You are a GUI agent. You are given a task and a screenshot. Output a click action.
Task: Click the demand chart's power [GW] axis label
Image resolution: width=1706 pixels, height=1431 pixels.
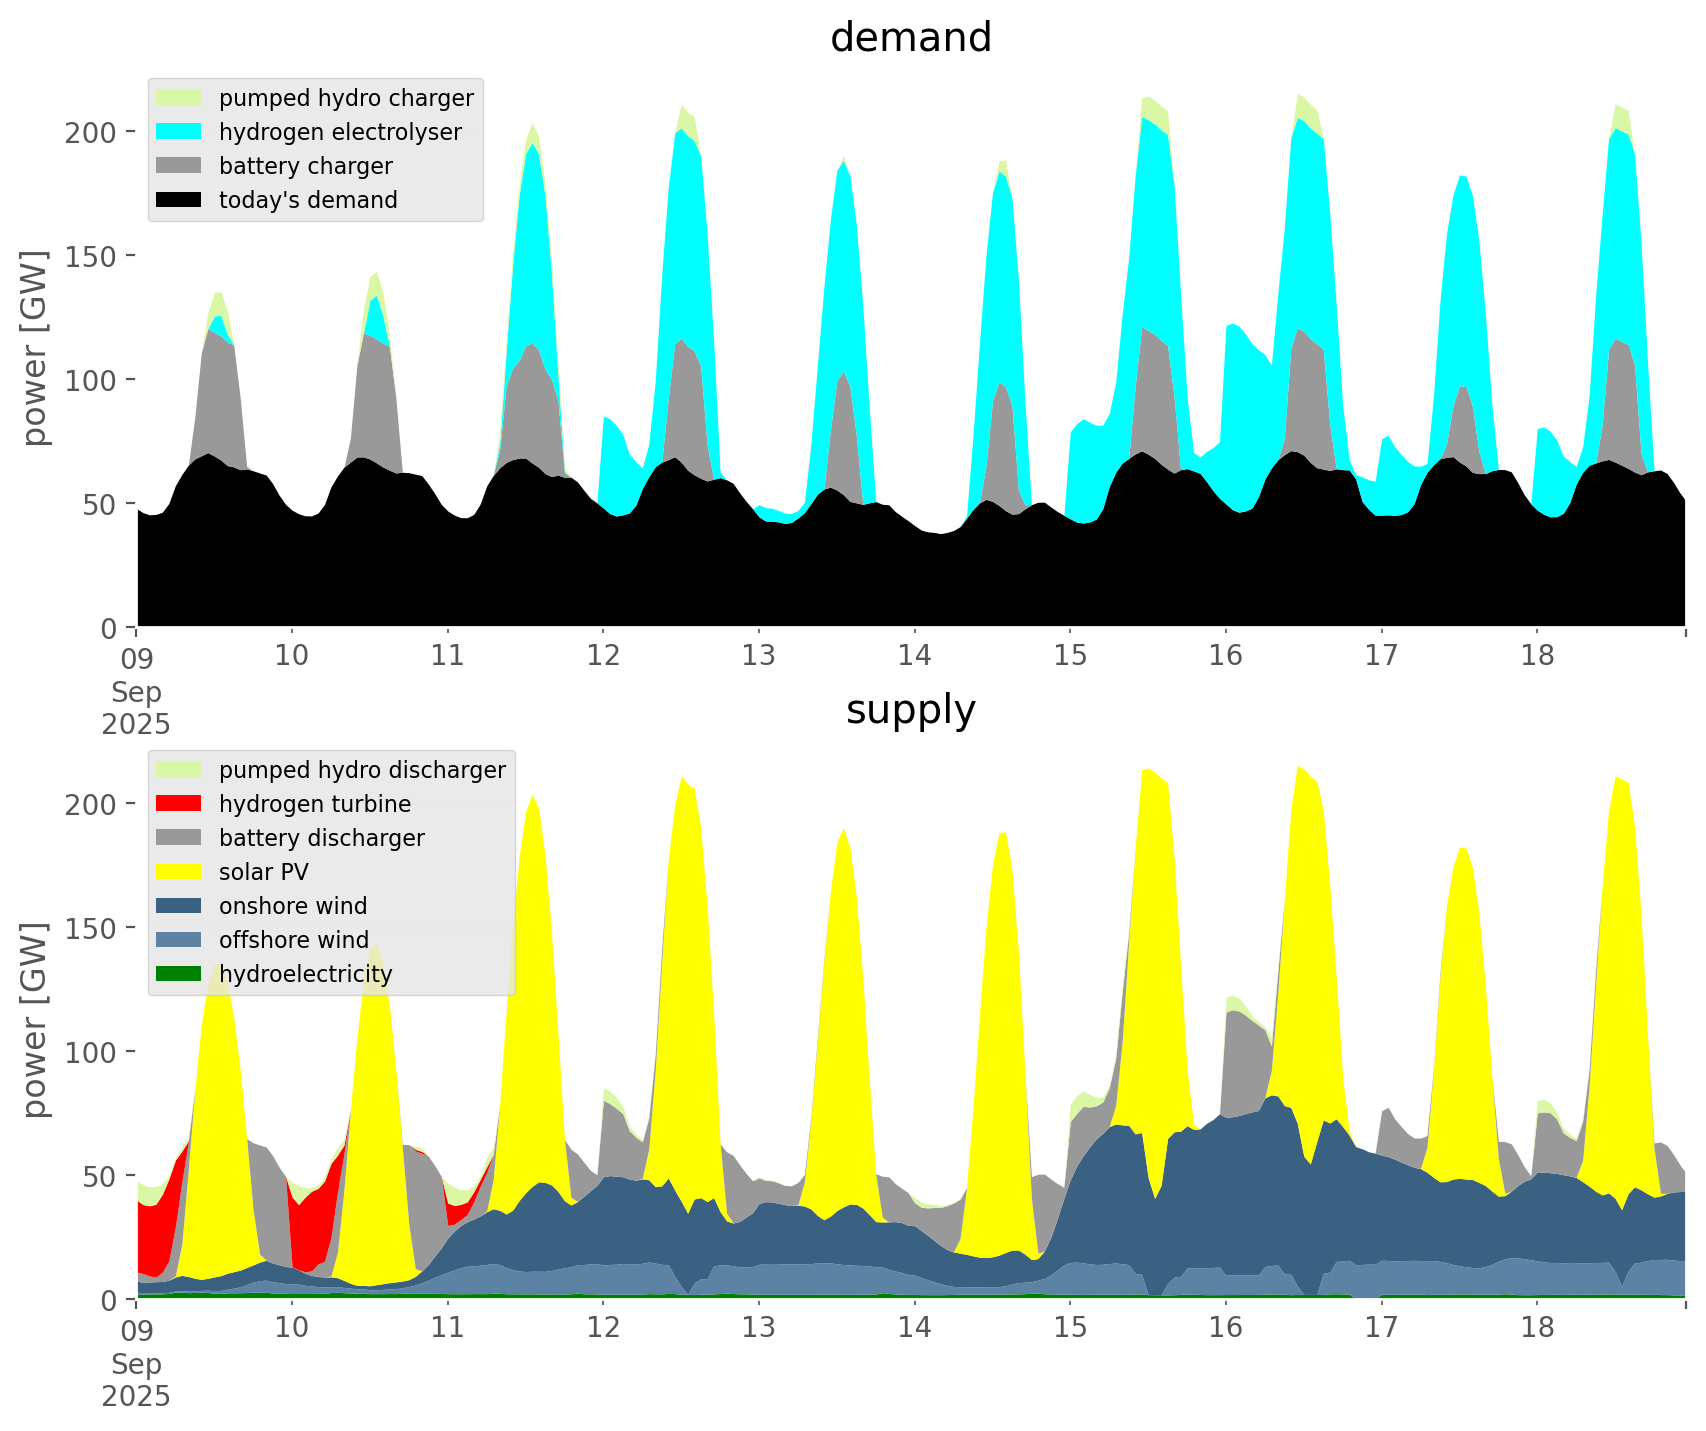coord(35,348)
